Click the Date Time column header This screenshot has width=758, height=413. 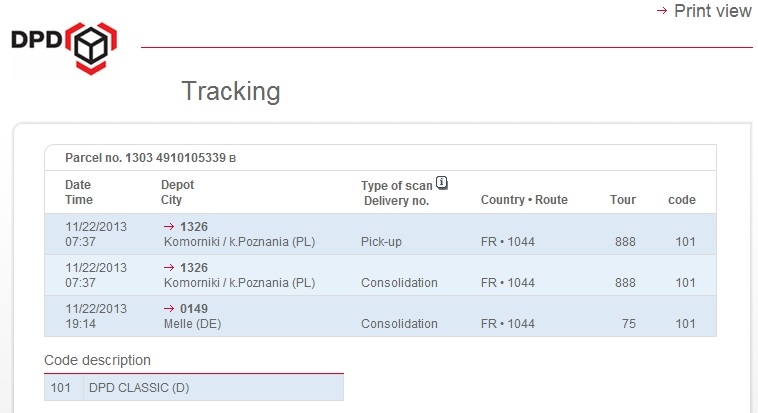(x=79, y=192)
